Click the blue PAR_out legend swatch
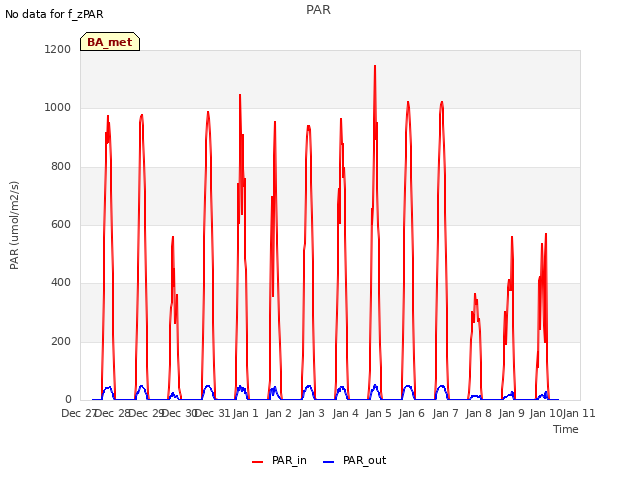Screen dimensions: 640x480 pyautogui.click(x=329, y=462)
